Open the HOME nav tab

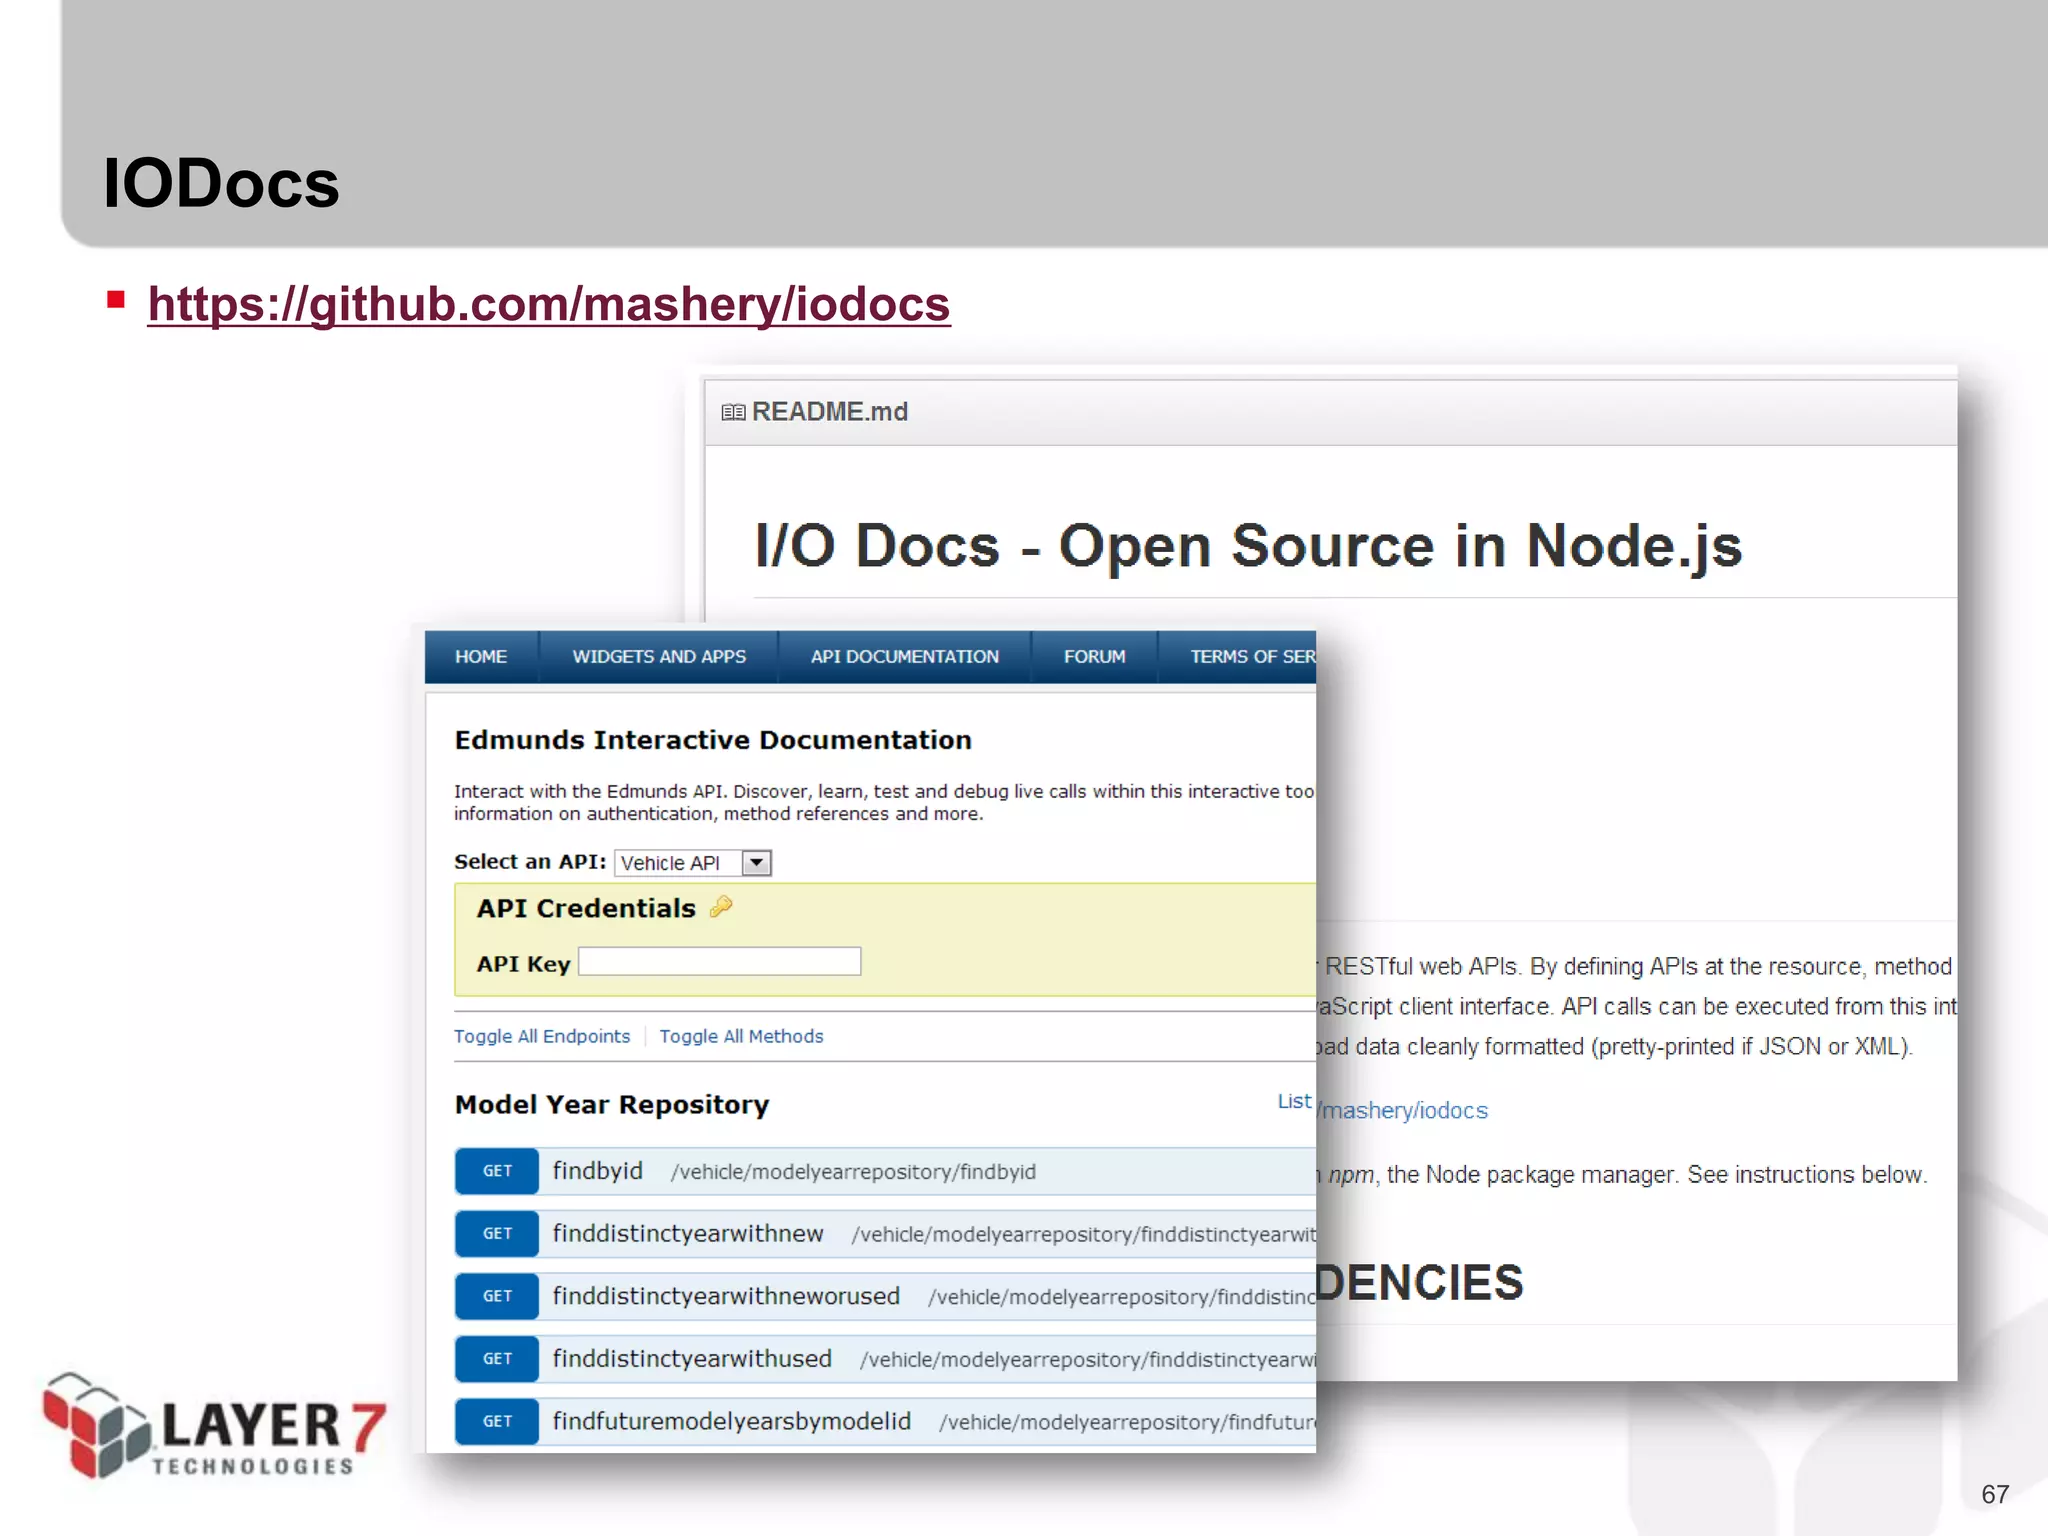(481, 657)
